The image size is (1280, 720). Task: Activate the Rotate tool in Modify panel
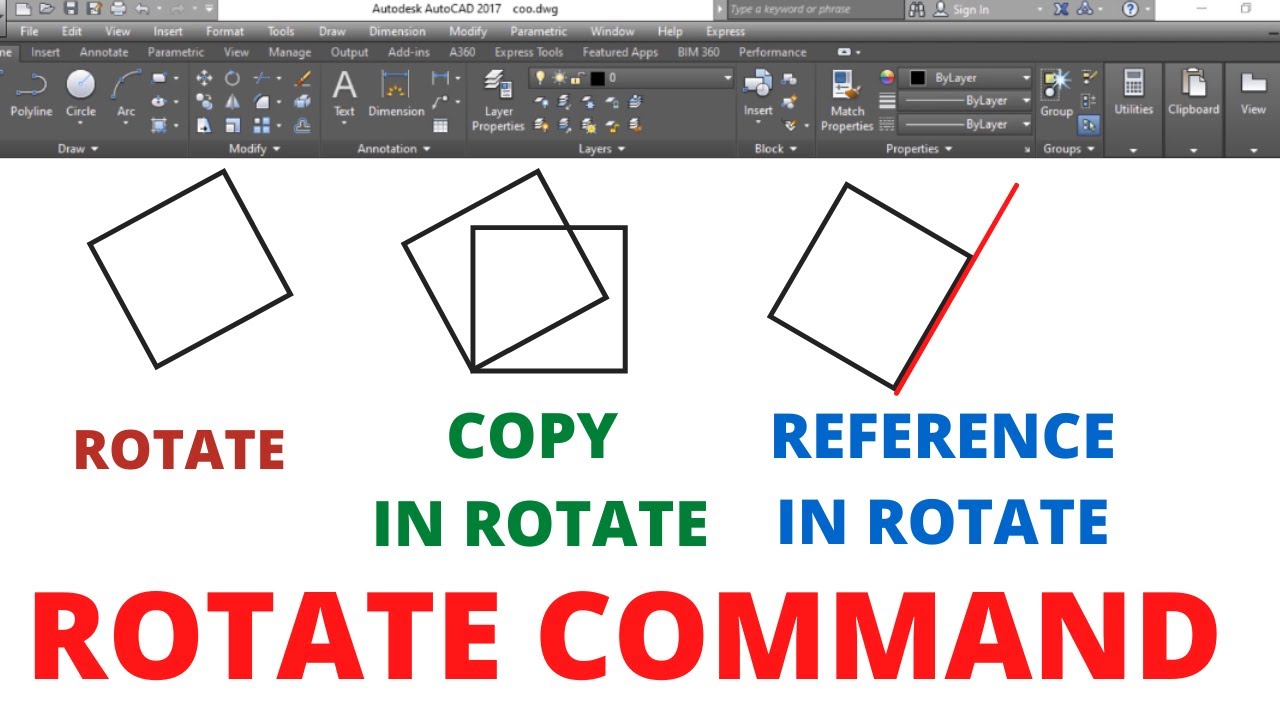(232, 78)
